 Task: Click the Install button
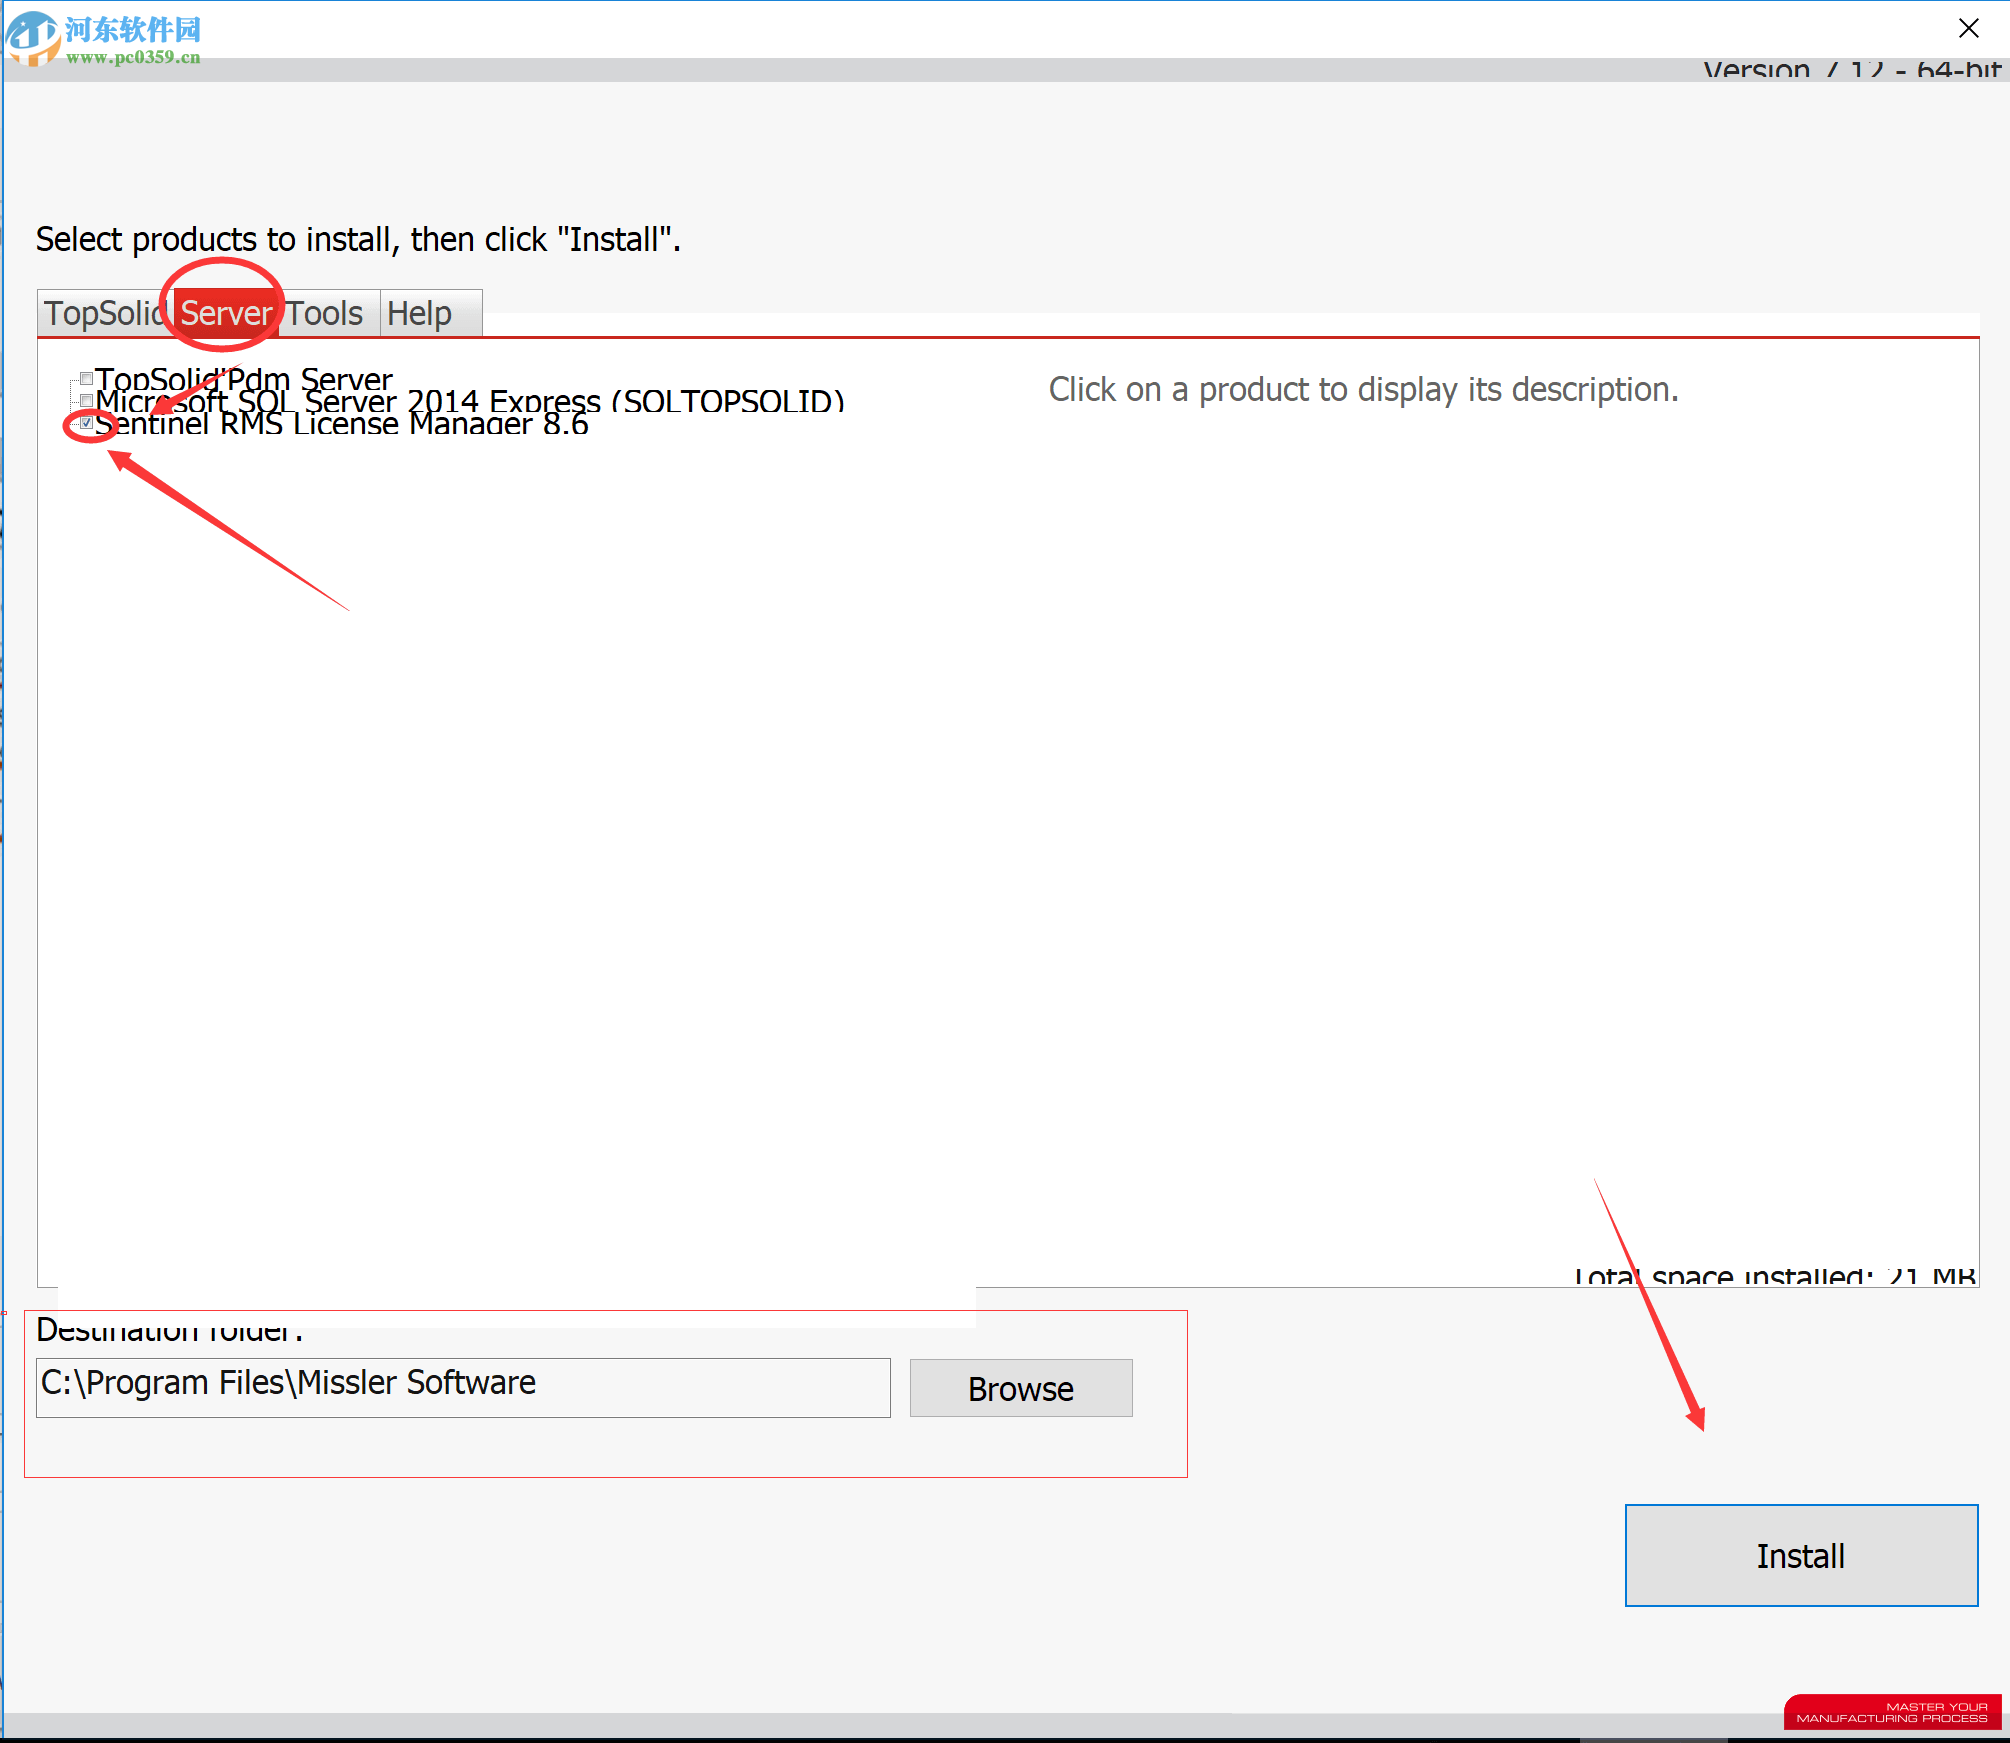(1801, 1555)
